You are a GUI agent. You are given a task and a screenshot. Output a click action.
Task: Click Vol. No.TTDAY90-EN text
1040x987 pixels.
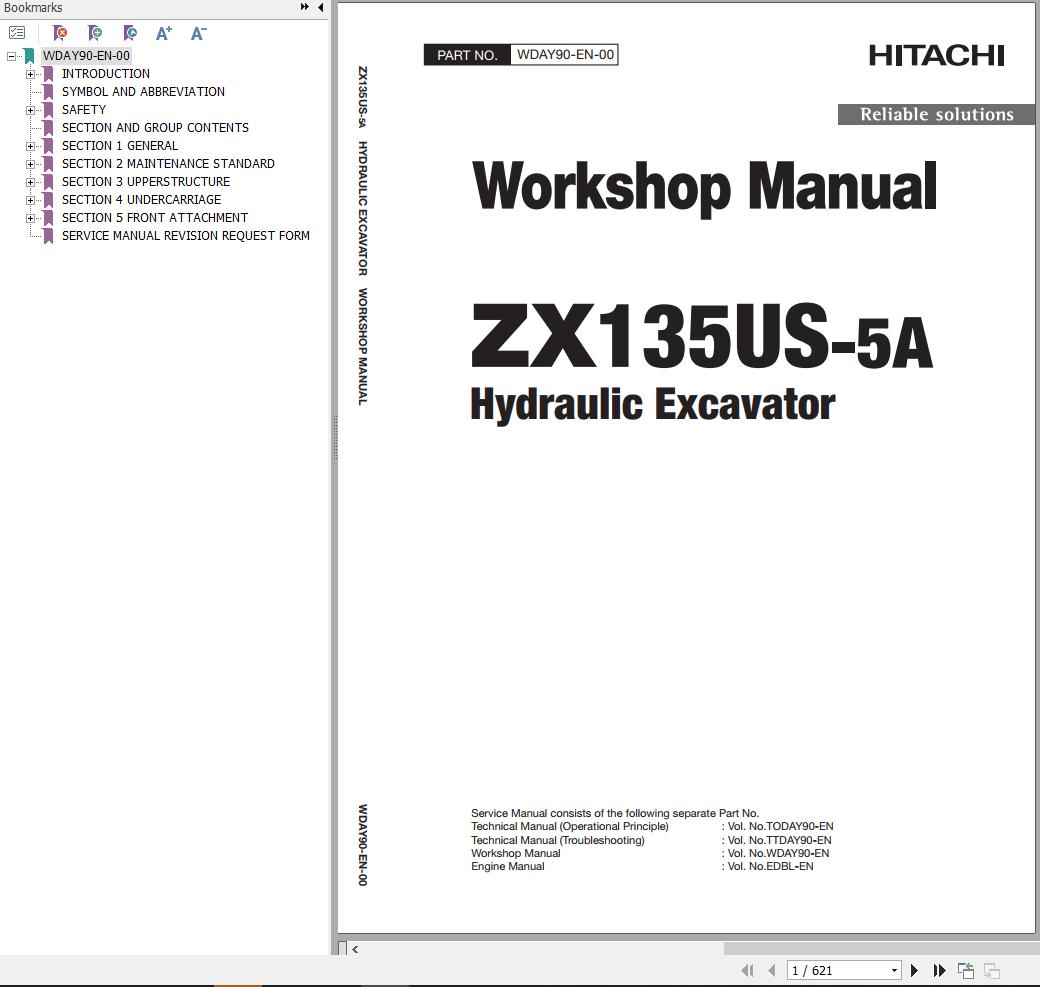tap(779, 840)
